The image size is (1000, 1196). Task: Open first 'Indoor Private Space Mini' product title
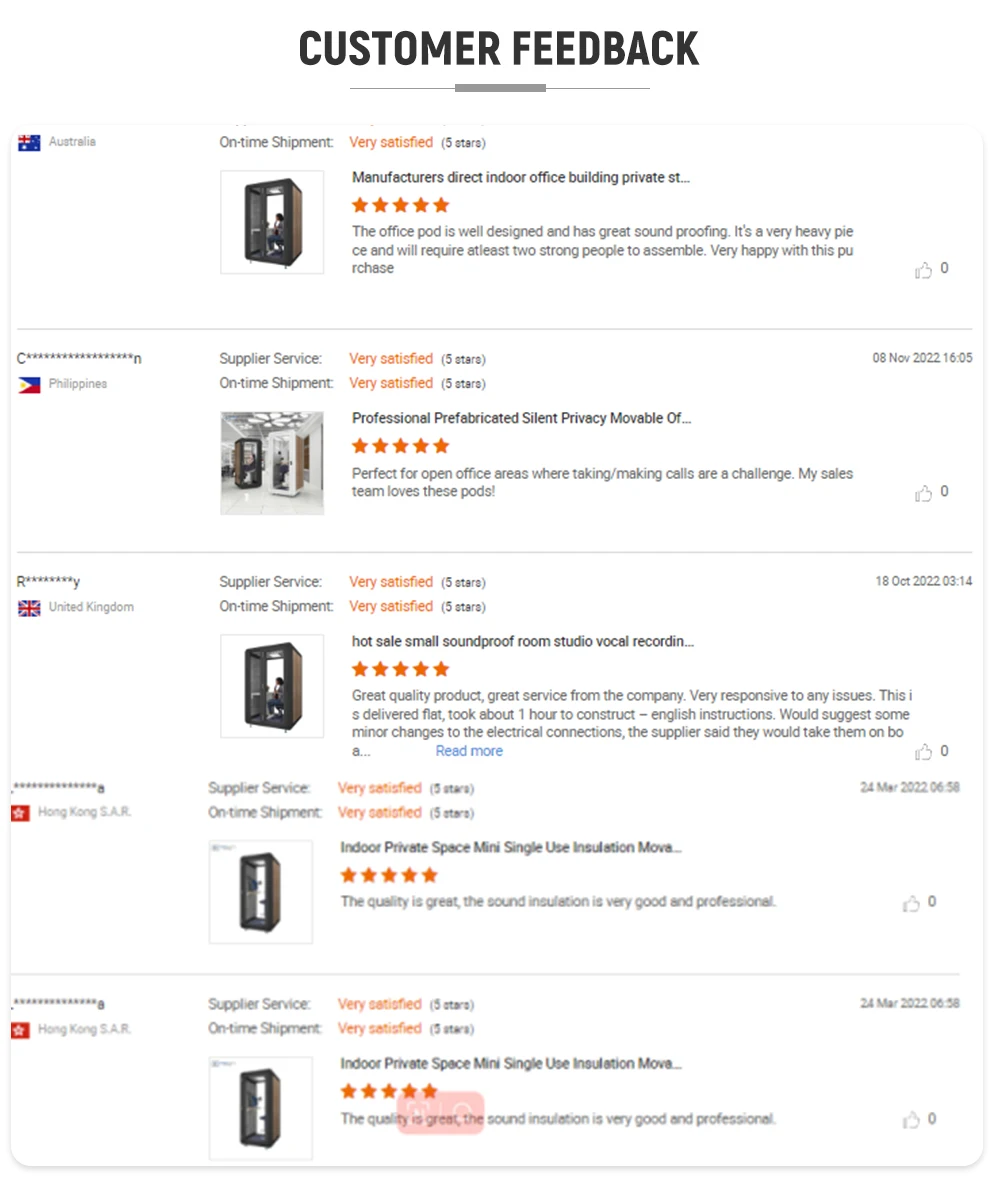coord(511,847)
